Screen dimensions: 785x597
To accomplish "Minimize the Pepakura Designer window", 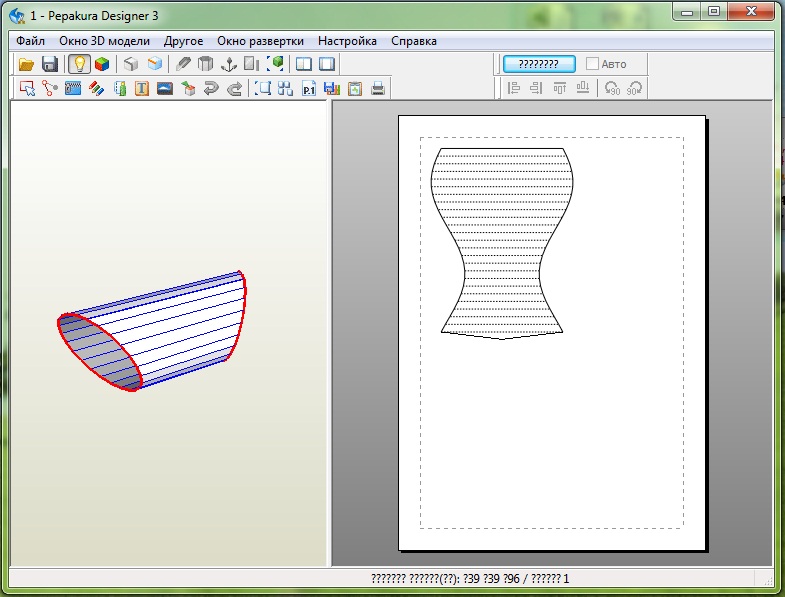I will pos(687,12).
